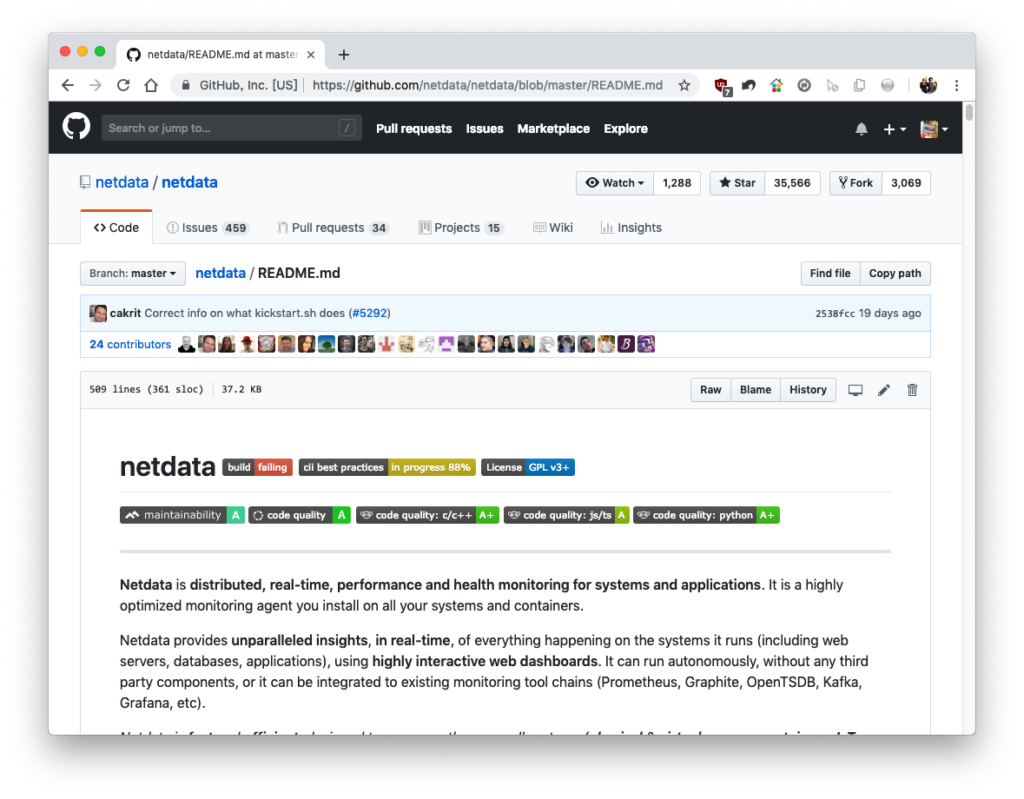Screen dimensions: 1024x799
Task: View the 1,288 watchers count
Action: 677,183
